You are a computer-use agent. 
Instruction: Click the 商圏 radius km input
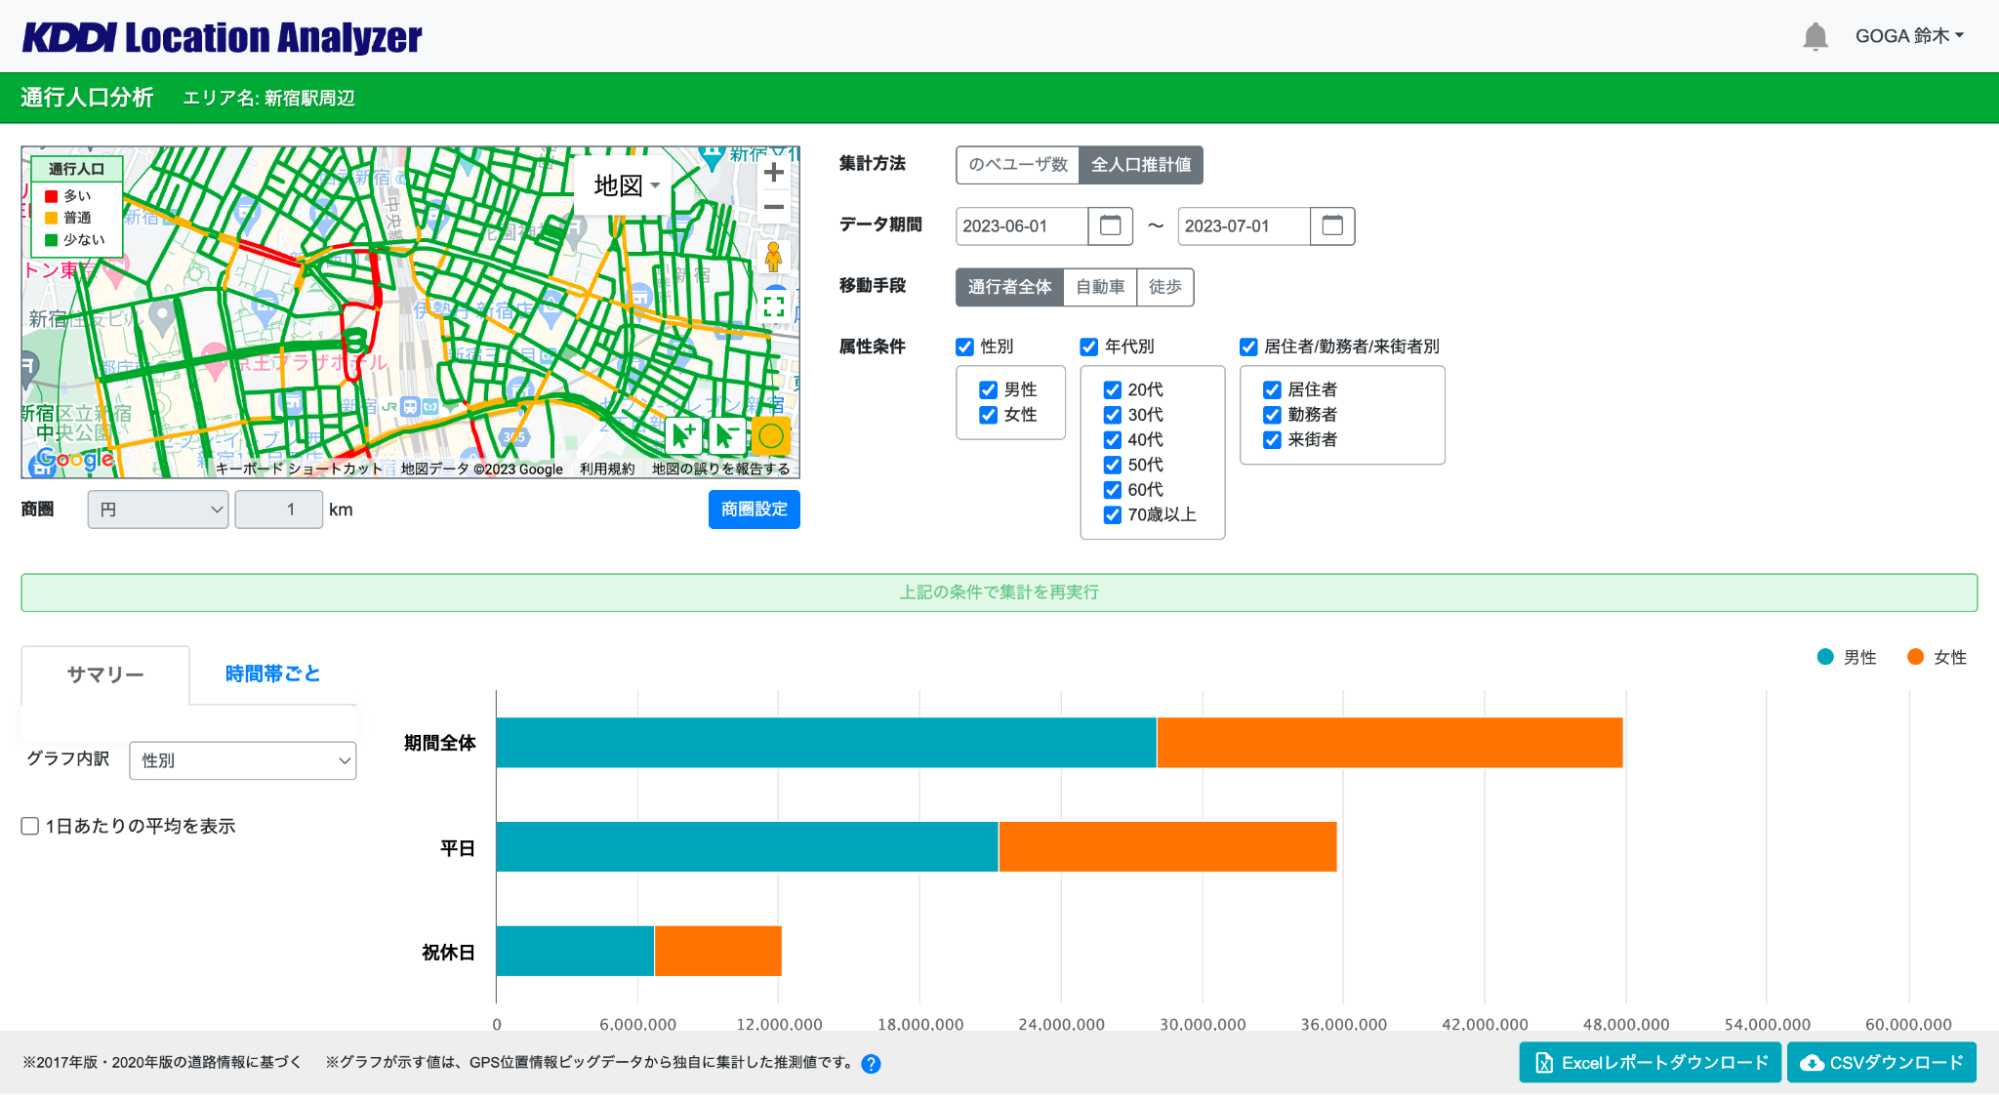tap(279, 510)
